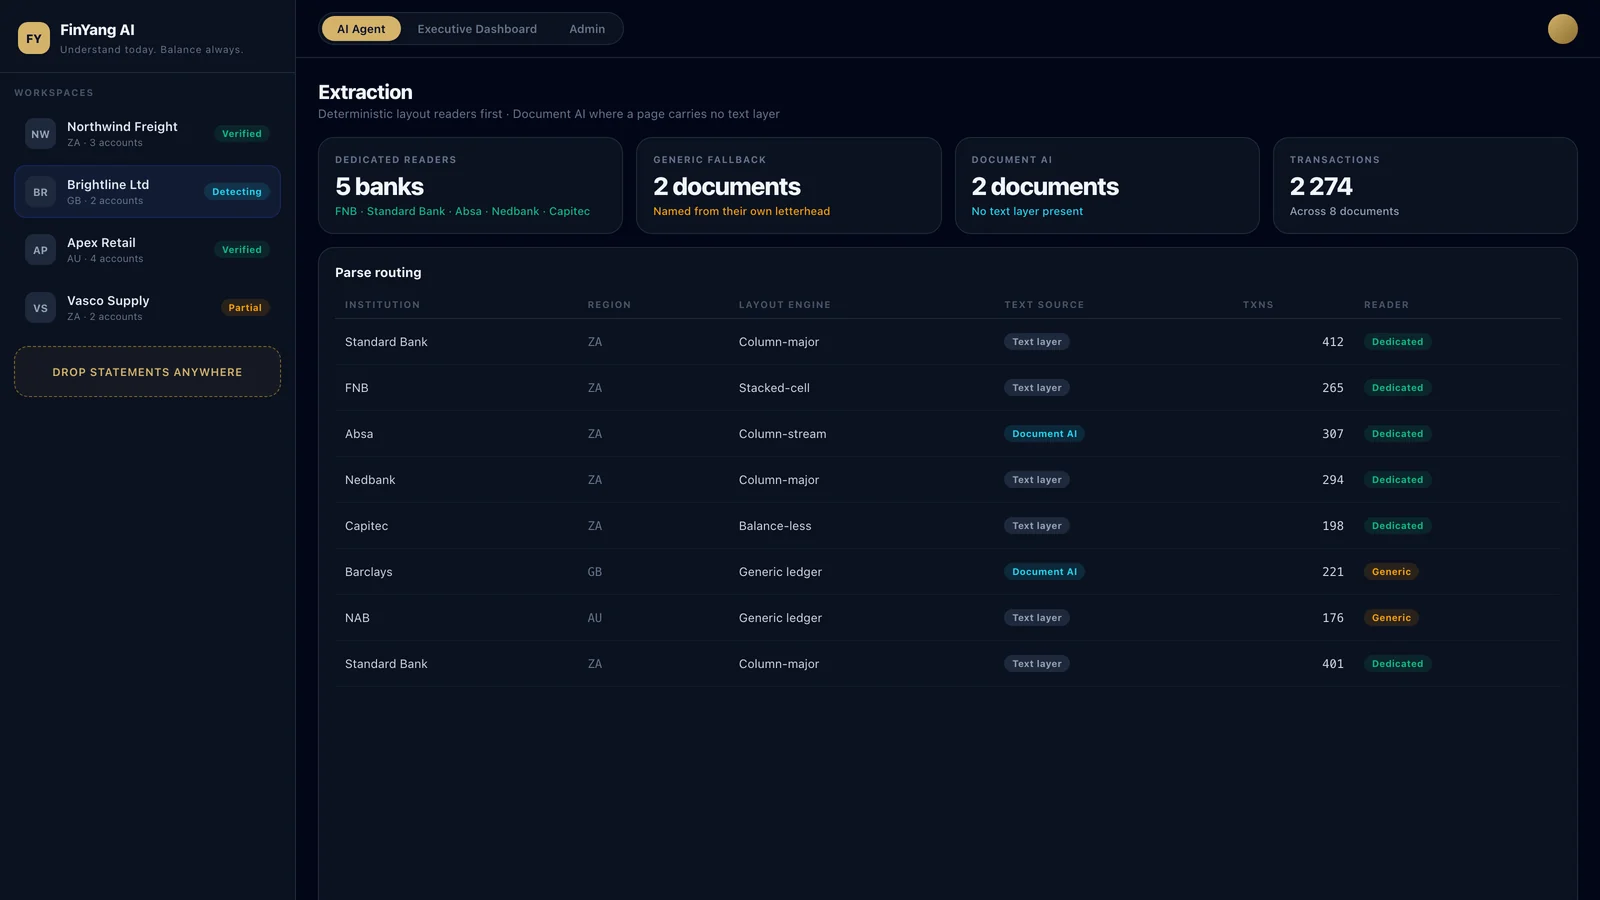Click the TXNS column header

tap(1258, 305)
